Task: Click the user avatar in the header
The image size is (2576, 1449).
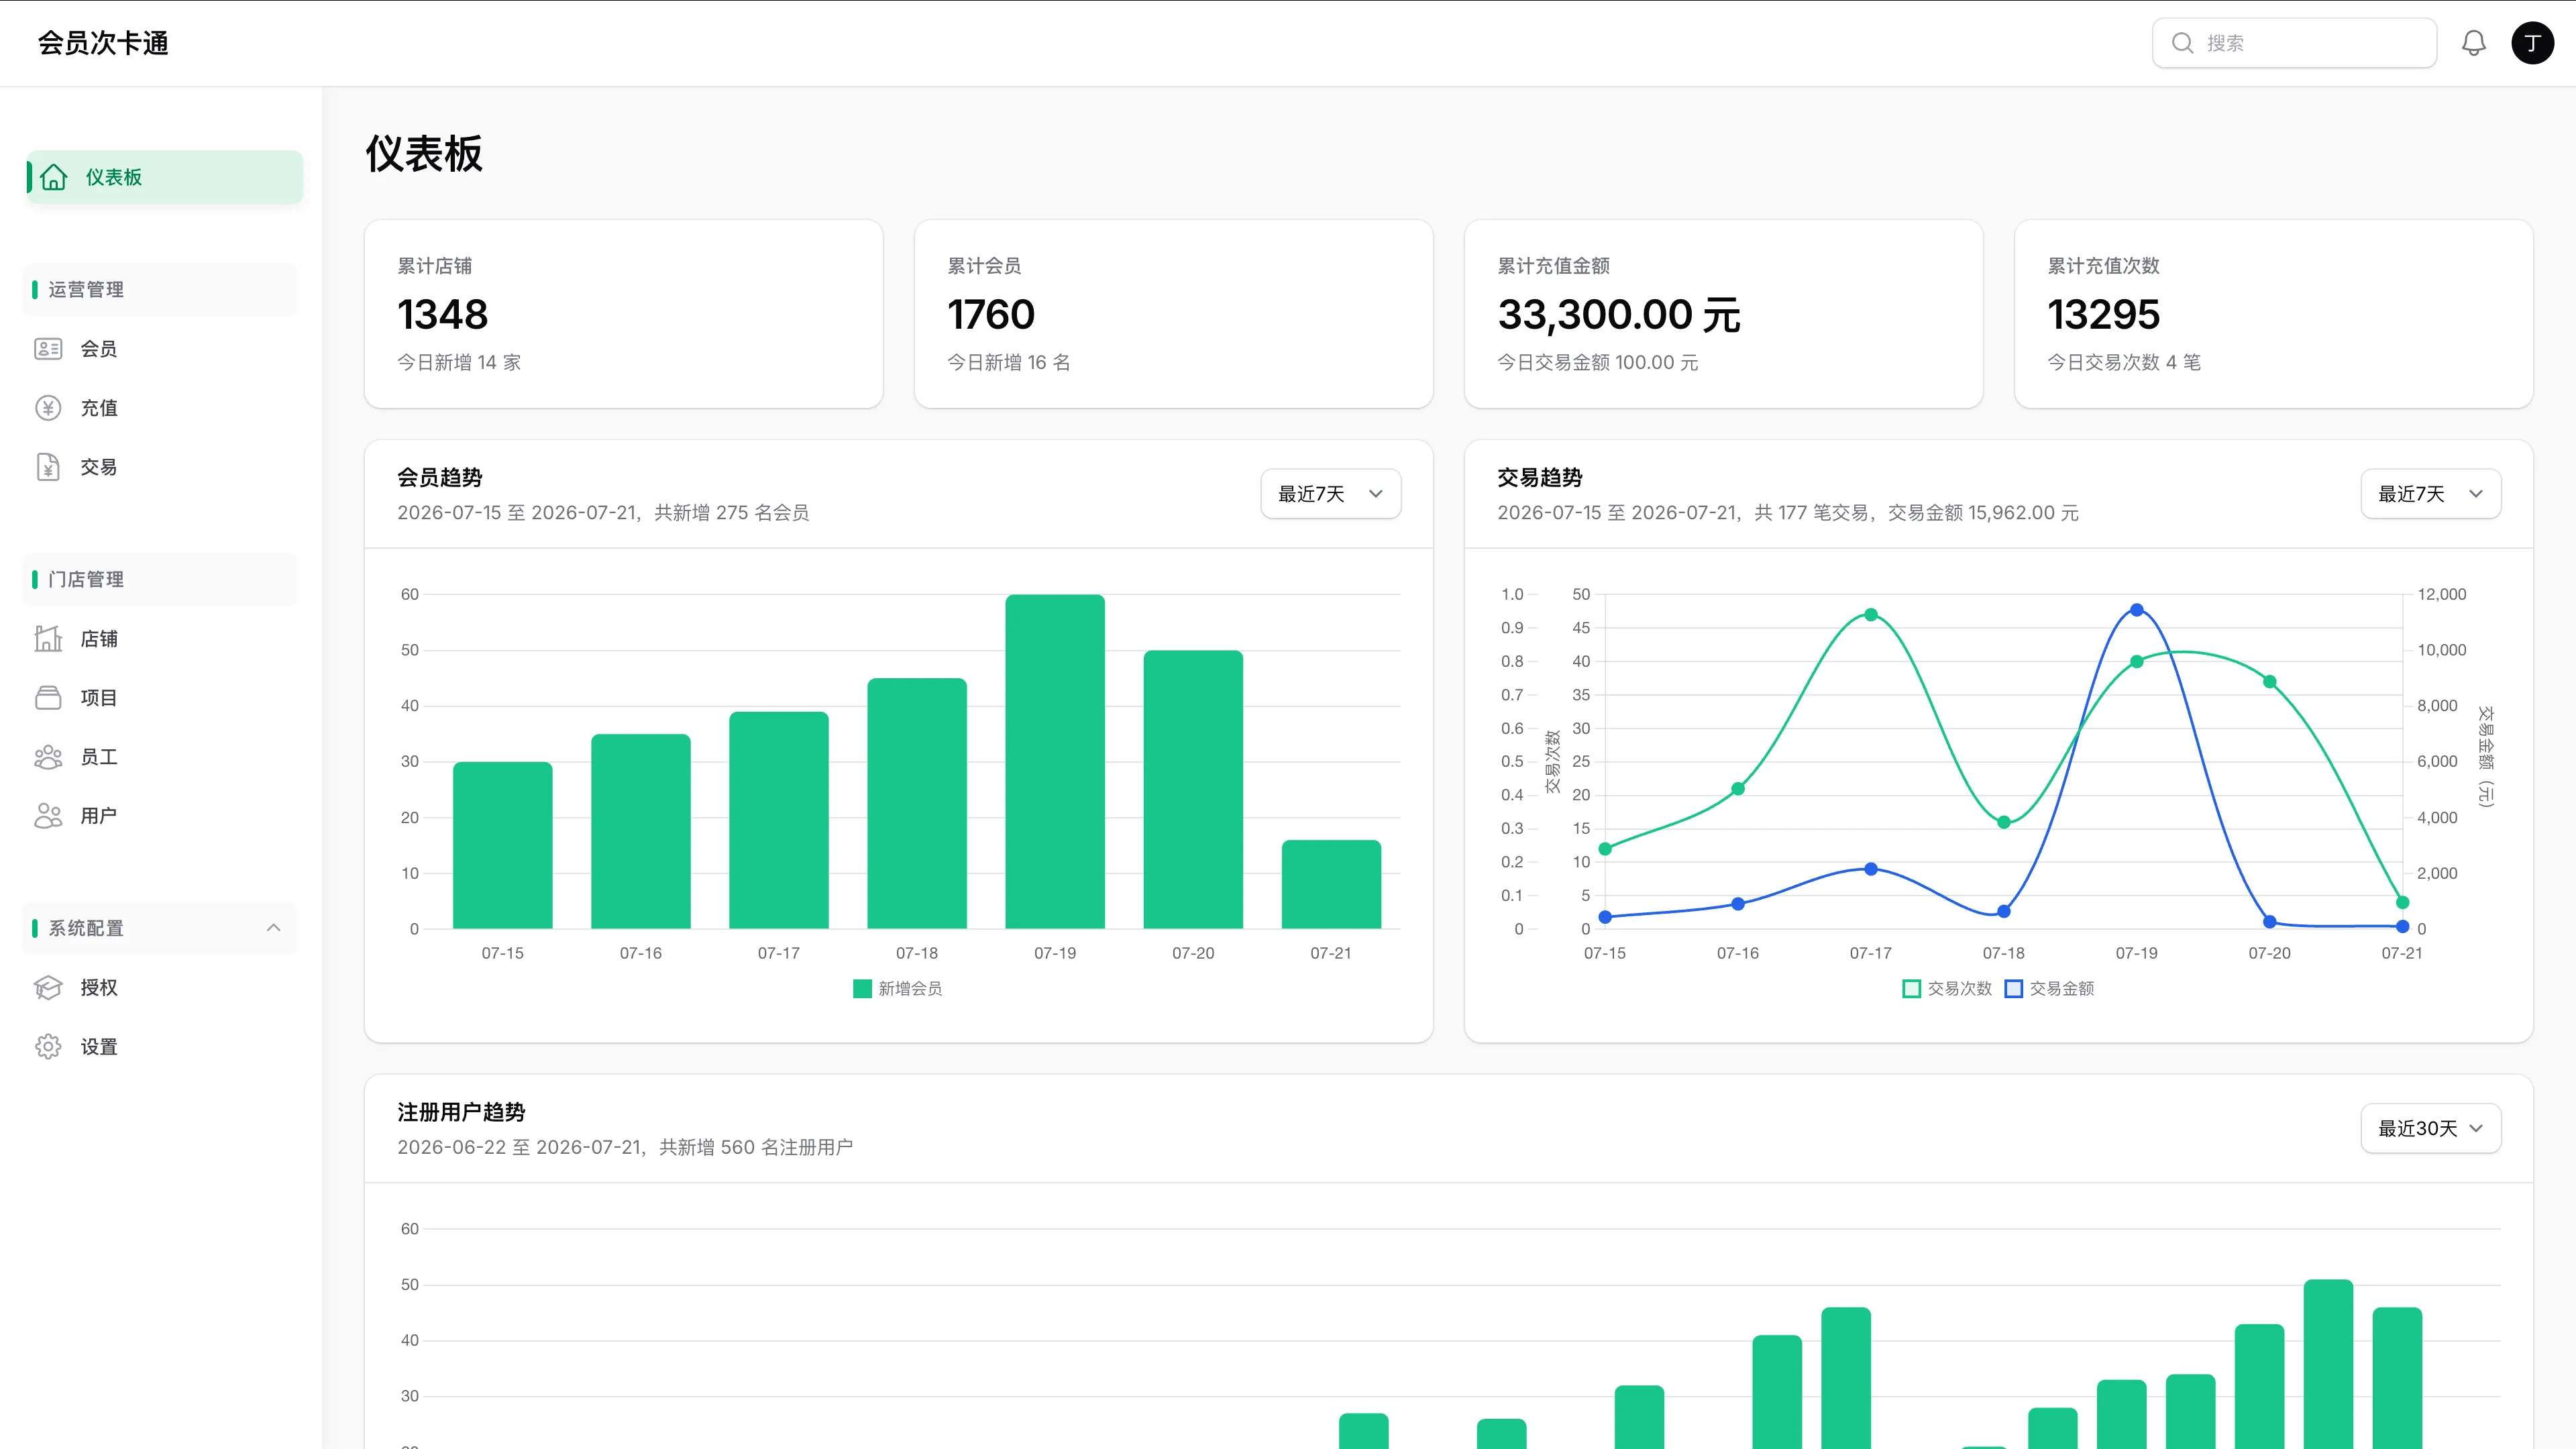Action: click(x=2532, y=43)
